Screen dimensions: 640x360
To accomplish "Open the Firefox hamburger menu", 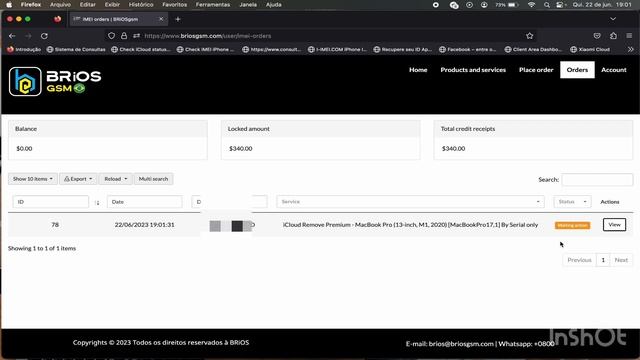I will coord(629,36).
